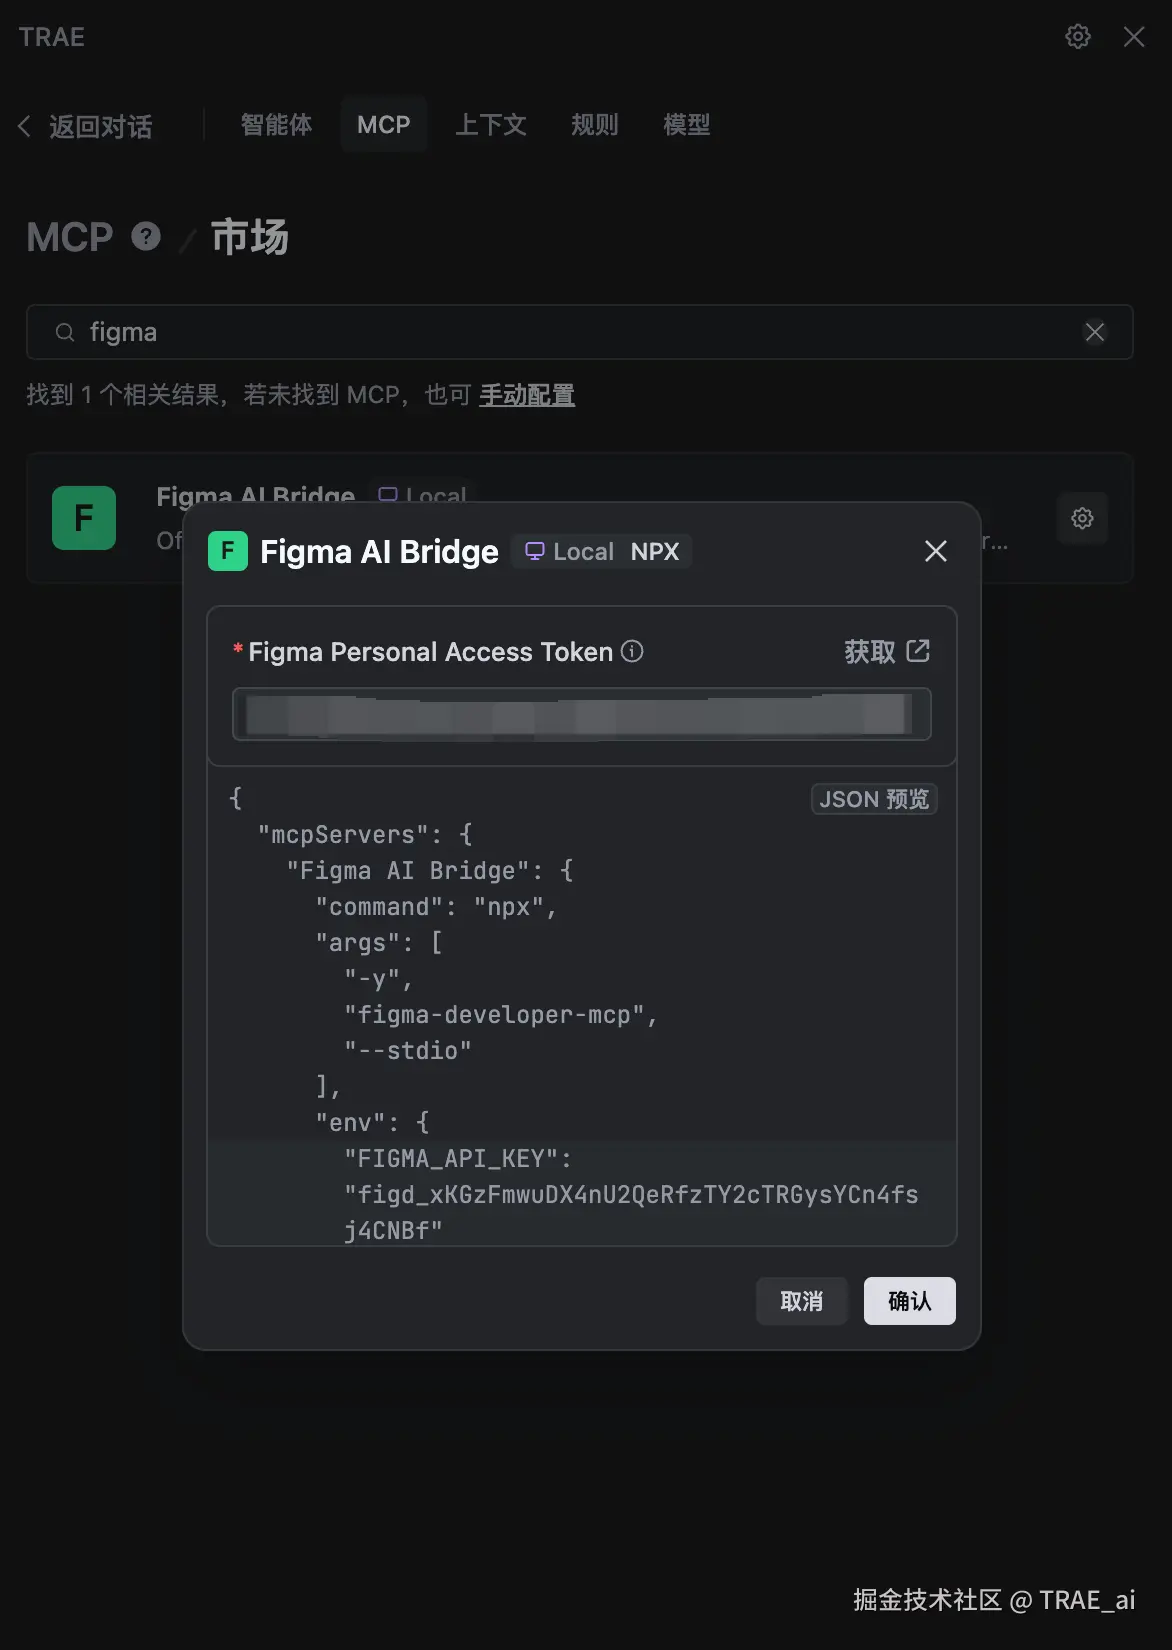Image resolution: width=1172 pixels, height=1650 pixels.
Task: Focus the Figma Personal Access Token field
Action: tap(581, 714)
